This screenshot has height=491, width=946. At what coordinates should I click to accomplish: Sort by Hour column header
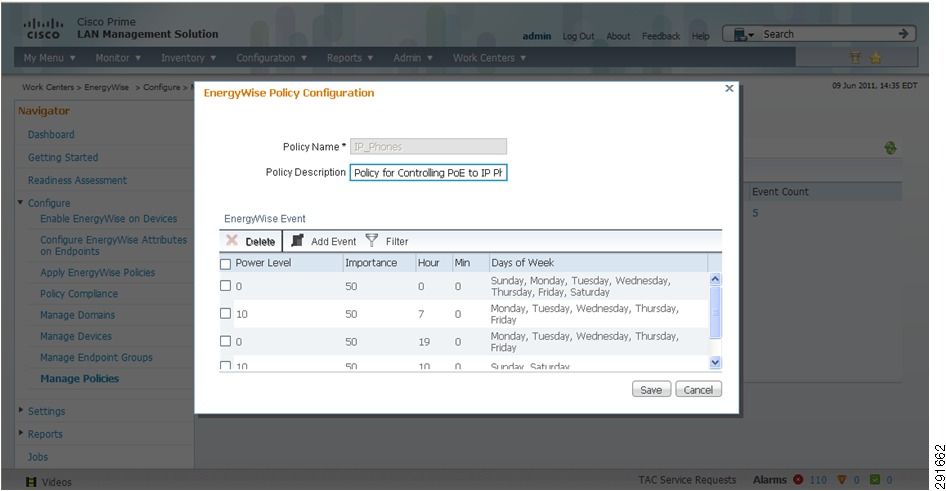coord(428,263)
